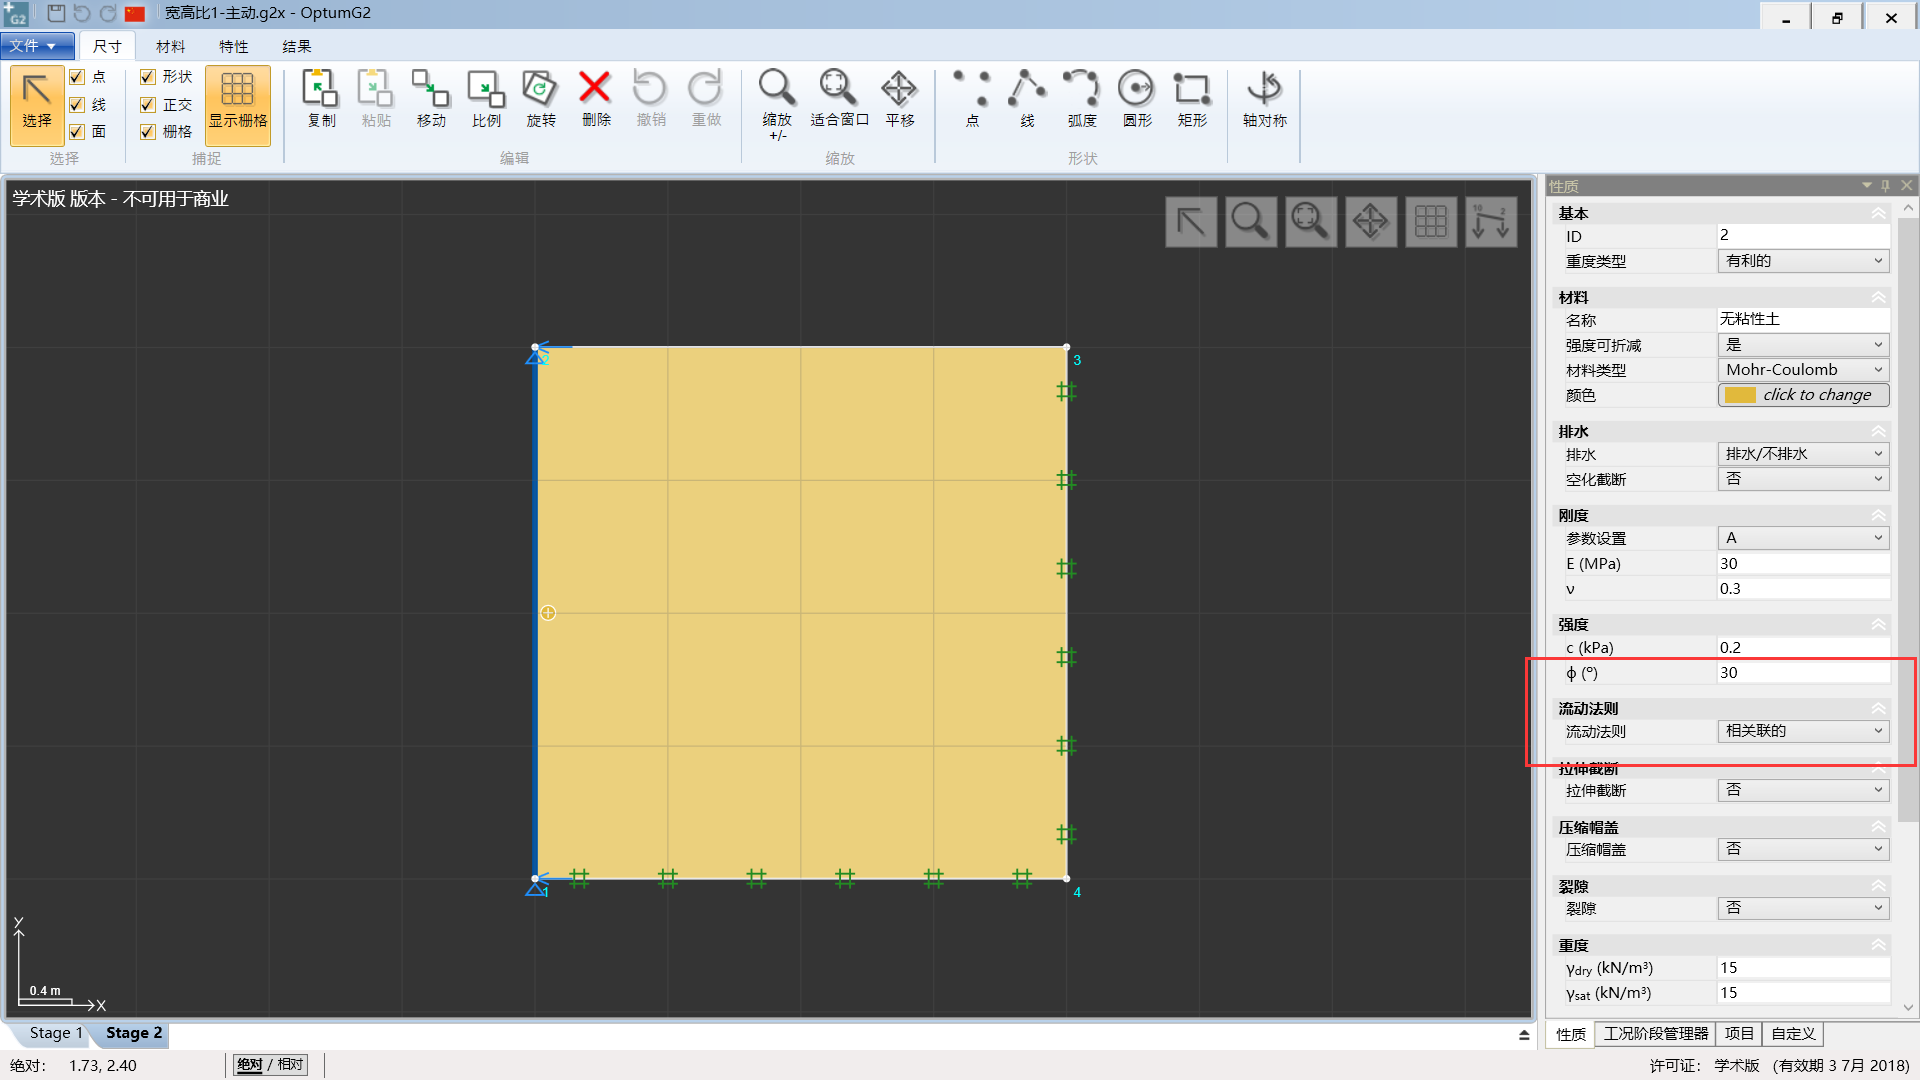Open the 工况阶段管理器 tab

tap(1656, 1034)
